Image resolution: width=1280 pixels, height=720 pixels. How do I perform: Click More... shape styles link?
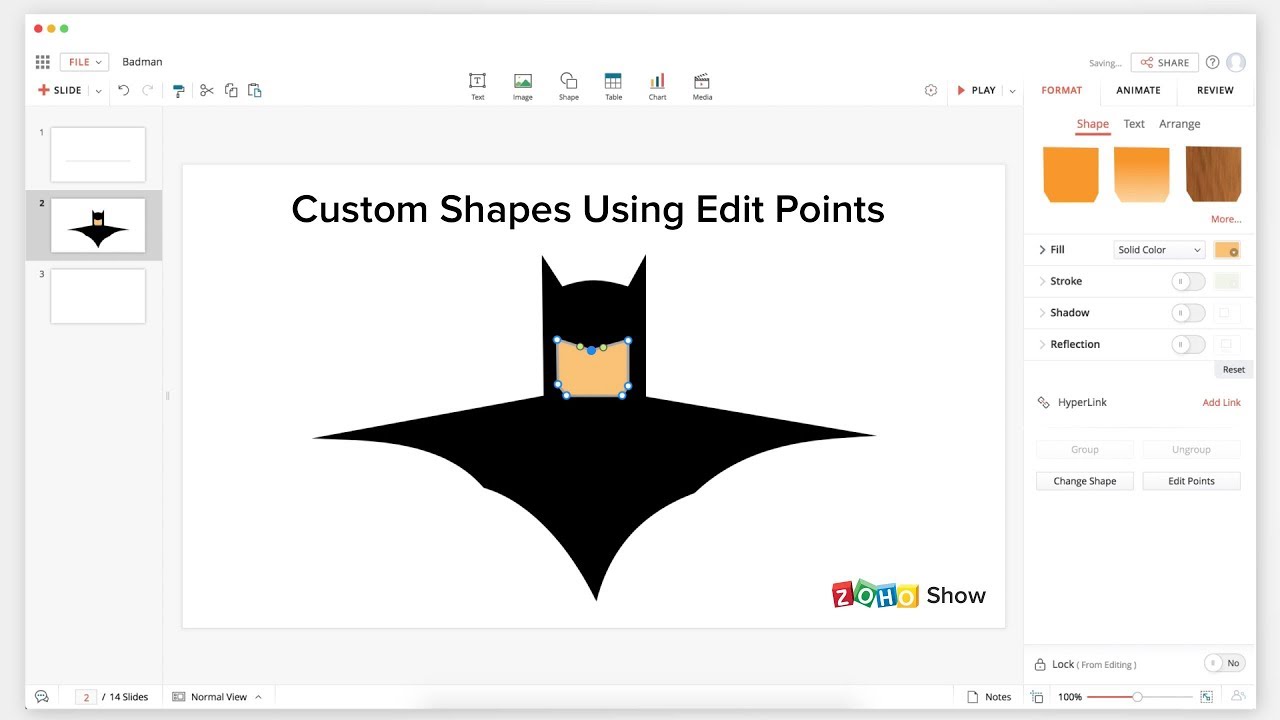click(x=1226, y=219)
